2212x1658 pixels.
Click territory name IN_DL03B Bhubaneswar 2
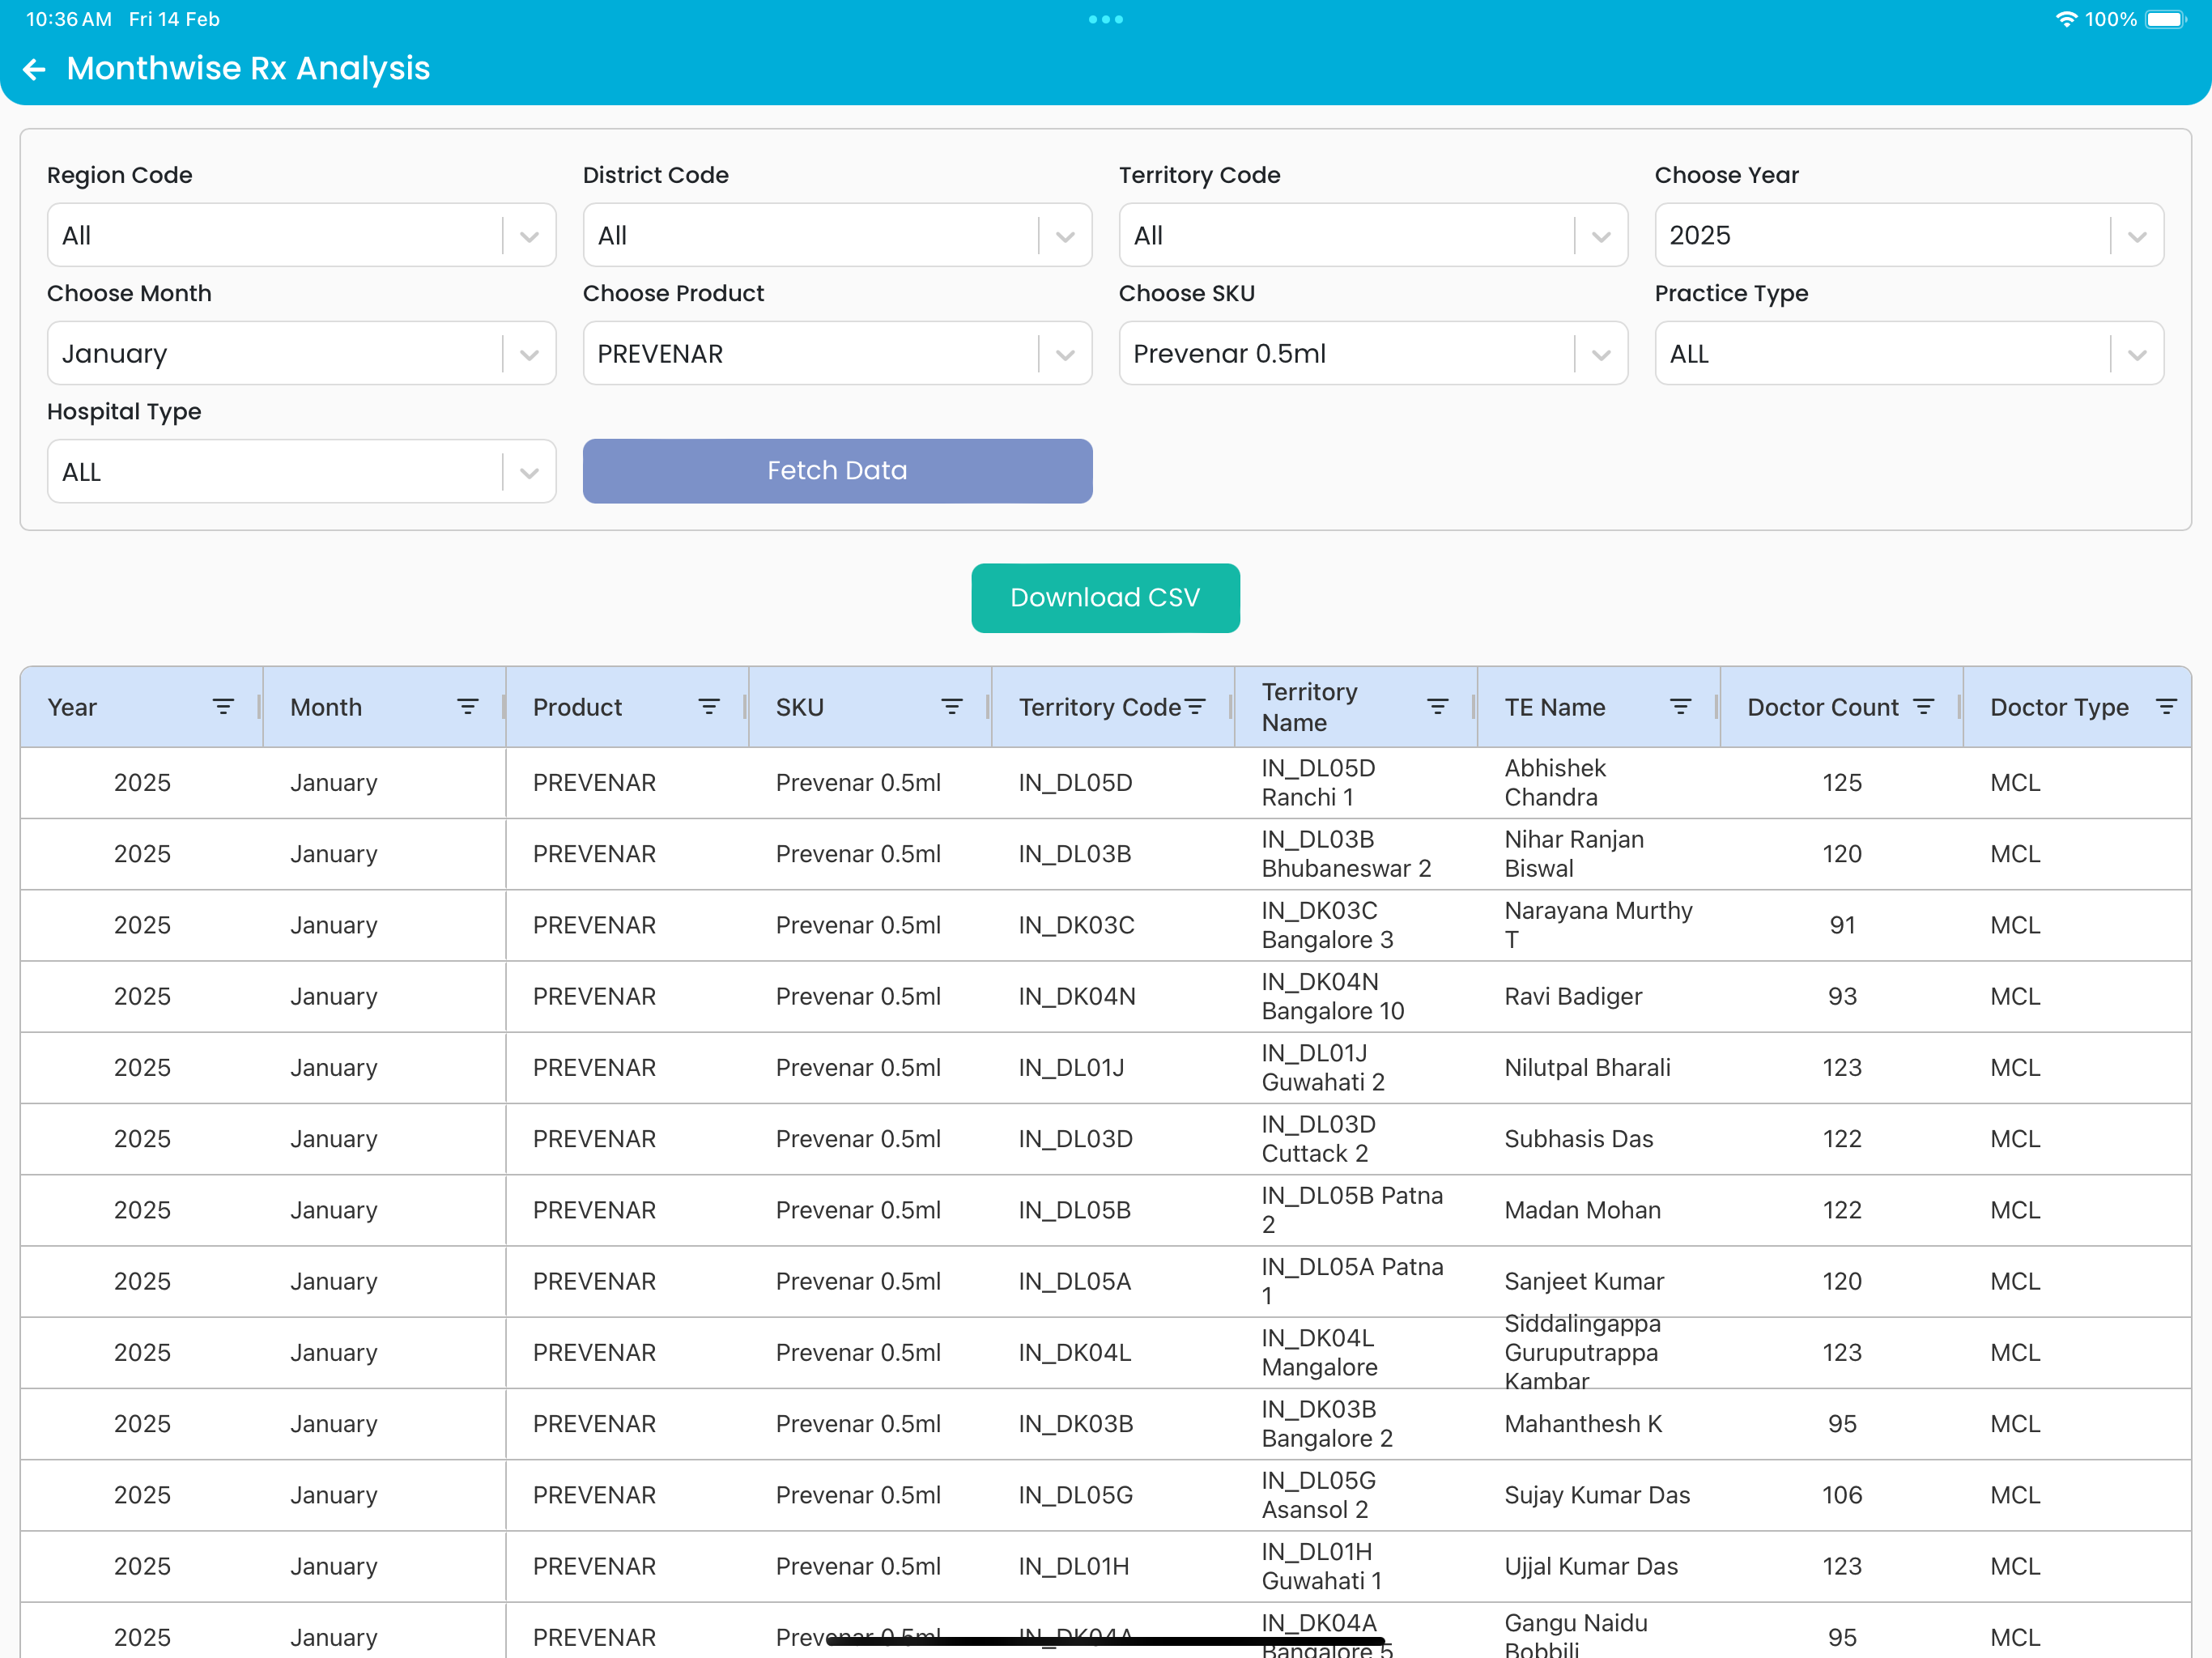point(1346,854)
